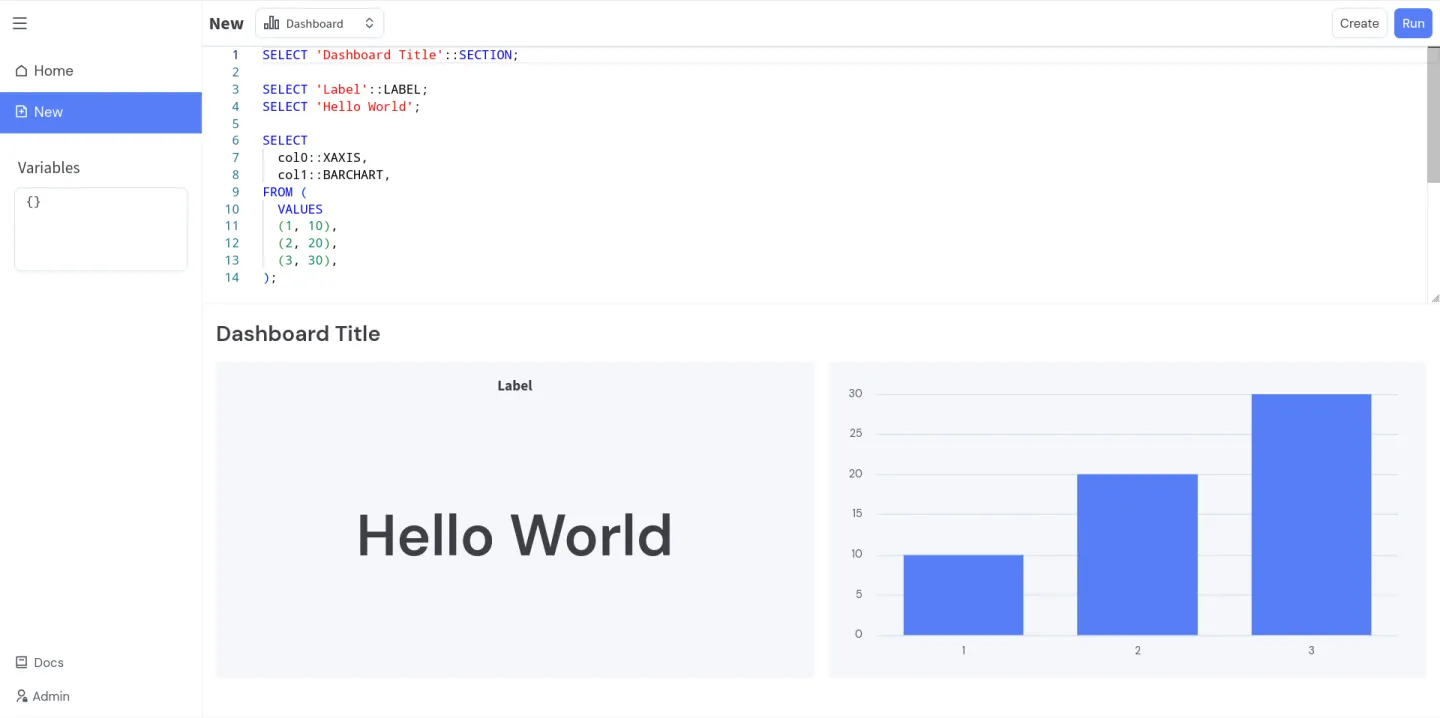Click the Create button
Screen dimensions: 1440x718
1359,22
